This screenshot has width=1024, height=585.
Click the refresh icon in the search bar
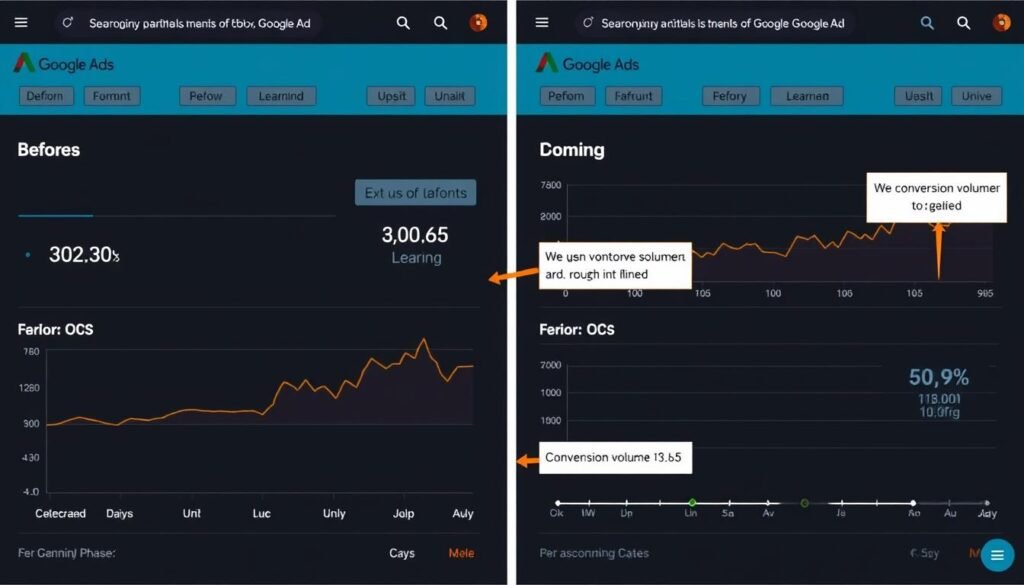(x=66, y=20)
